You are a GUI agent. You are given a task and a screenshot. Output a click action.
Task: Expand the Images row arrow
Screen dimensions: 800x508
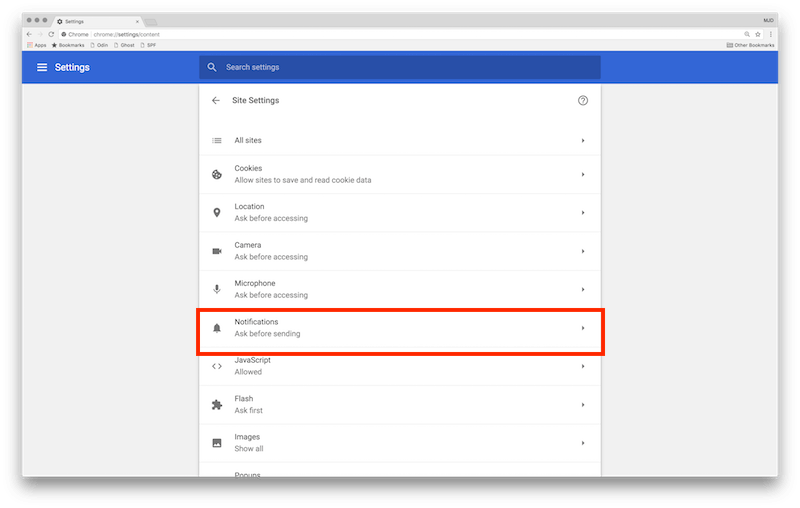point(583,443)
